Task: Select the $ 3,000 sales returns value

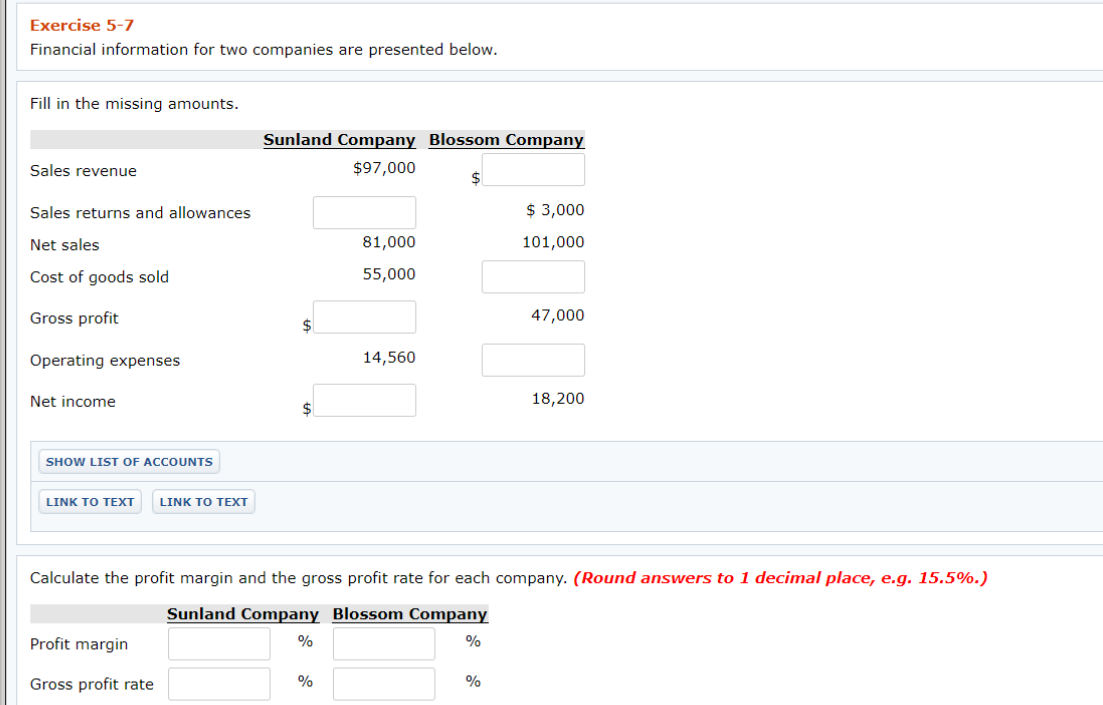Action: click(x=555, y=210)
